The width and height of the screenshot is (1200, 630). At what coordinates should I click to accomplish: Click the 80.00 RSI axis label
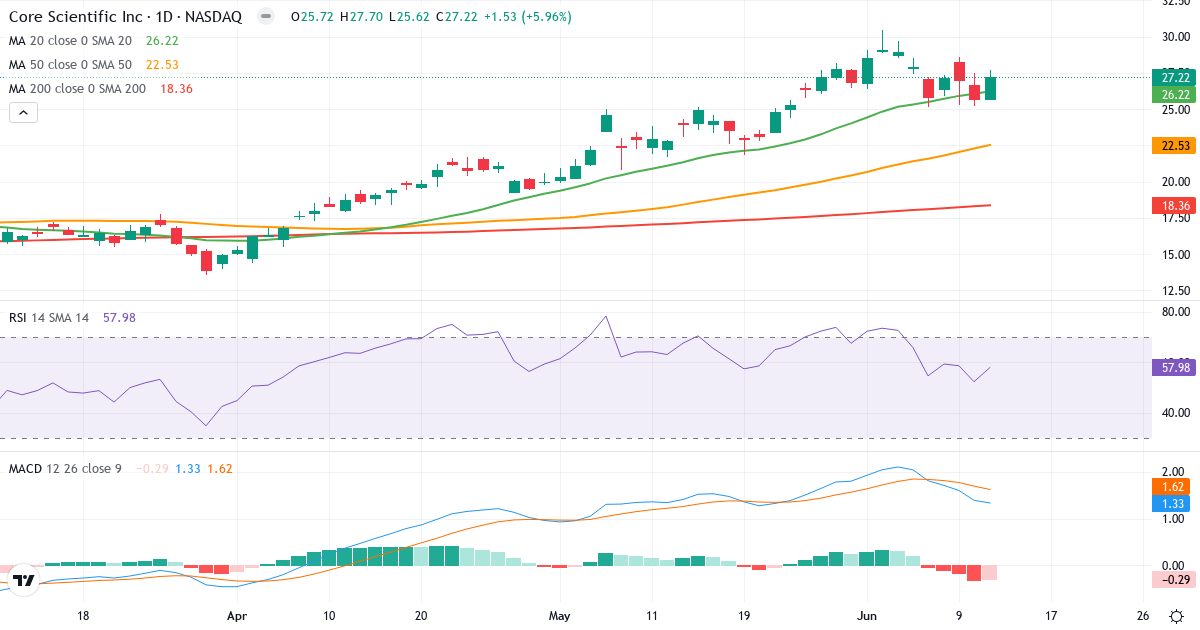click(x=1174, y=312)
